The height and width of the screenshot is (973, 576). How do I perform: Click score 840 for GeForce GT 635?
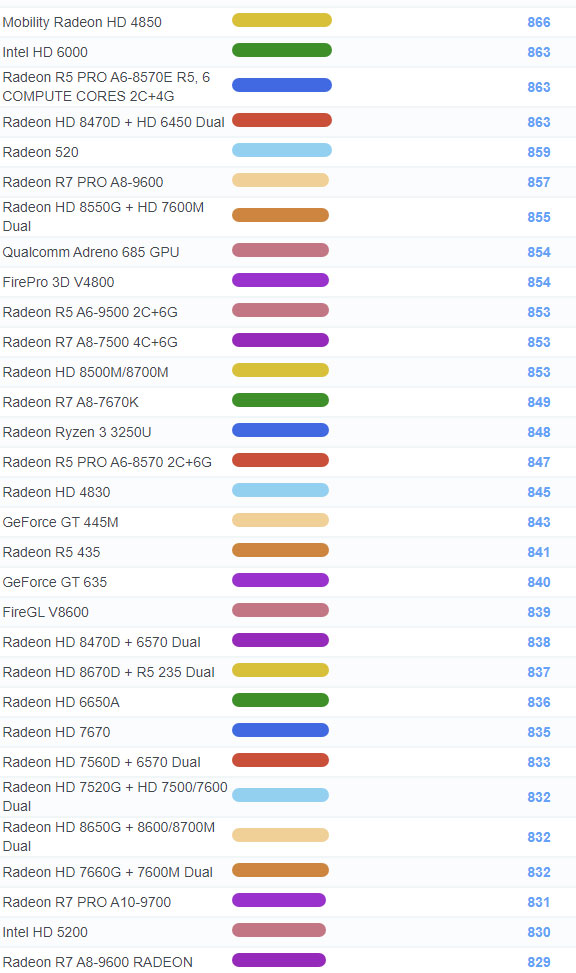coord(539,582)
